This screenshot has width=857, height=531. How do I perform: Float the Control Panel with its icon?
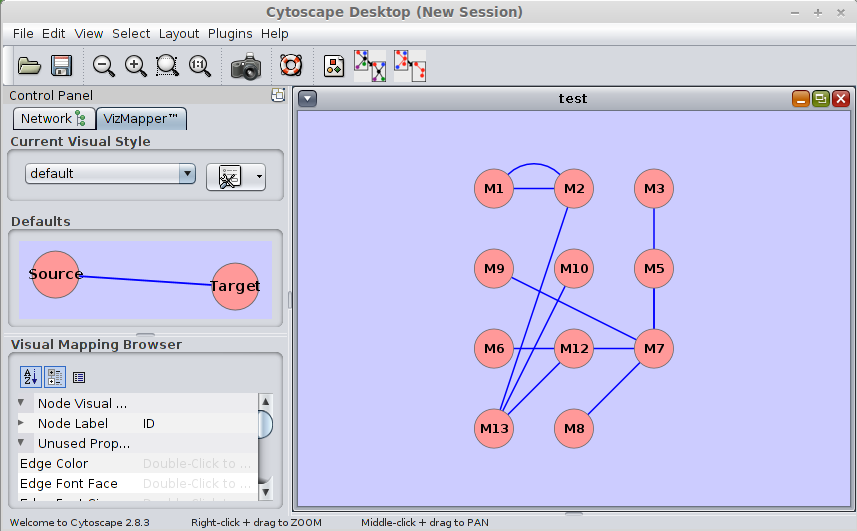click(x=278, y=95)
